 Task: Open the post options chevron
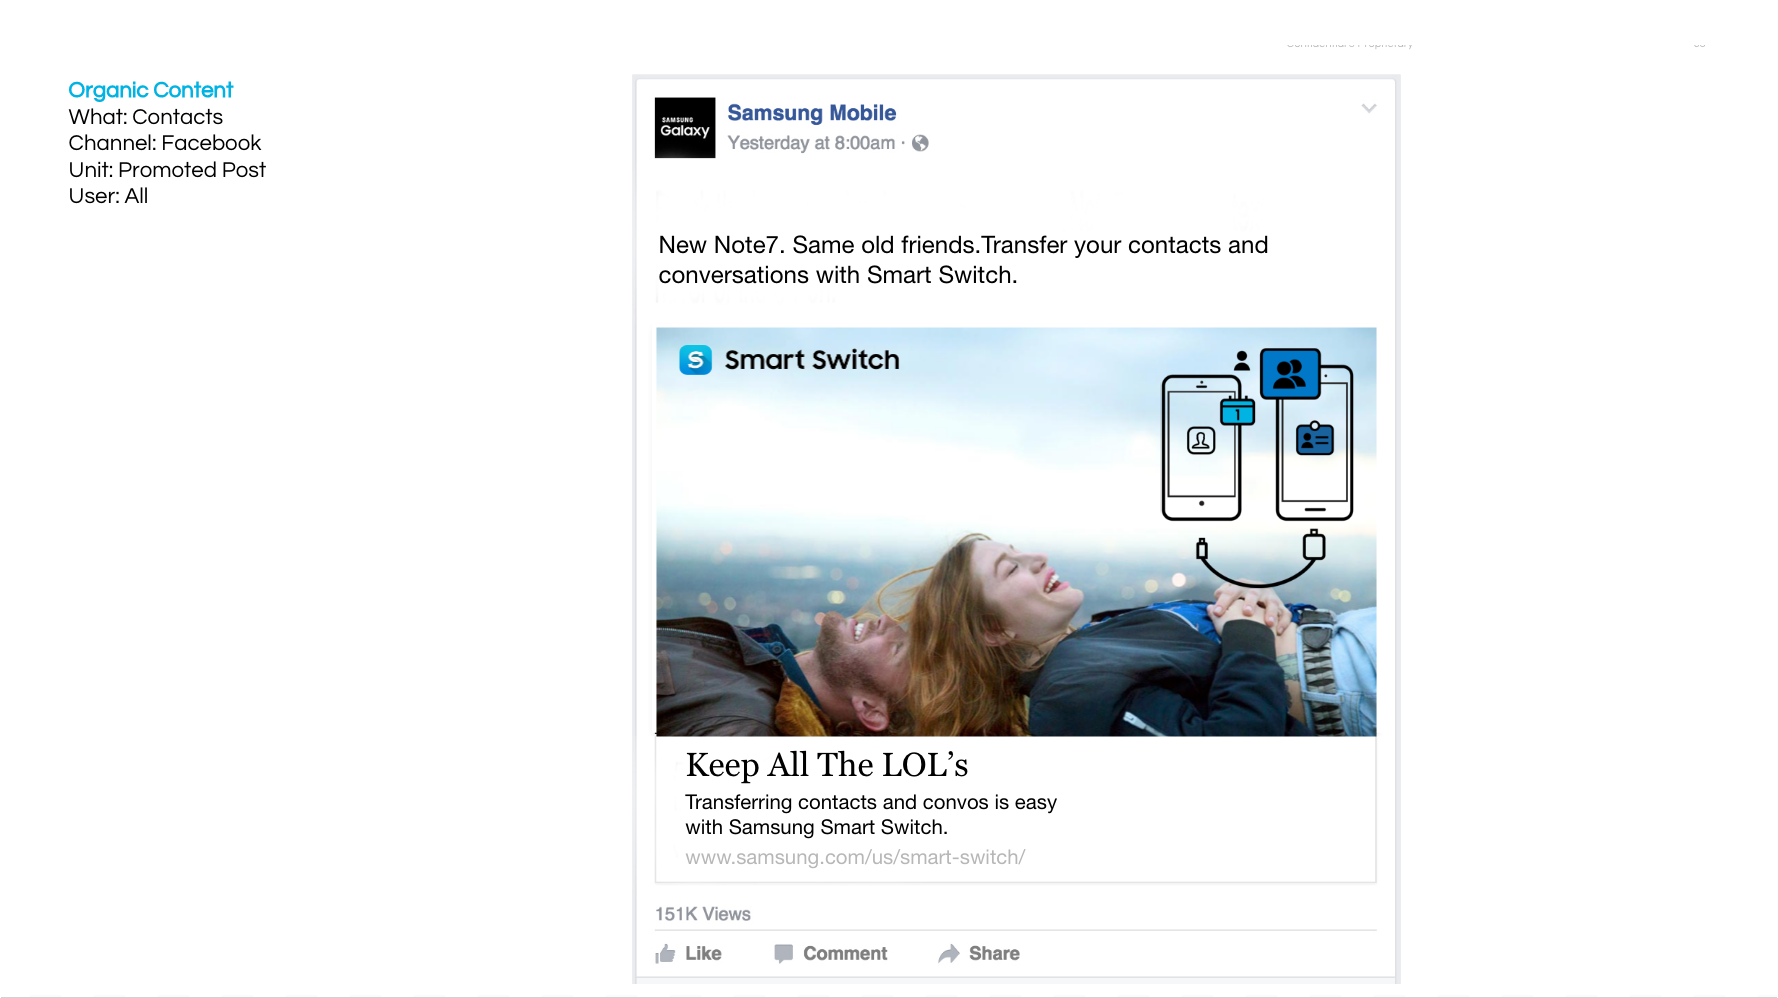[1369, 108]
